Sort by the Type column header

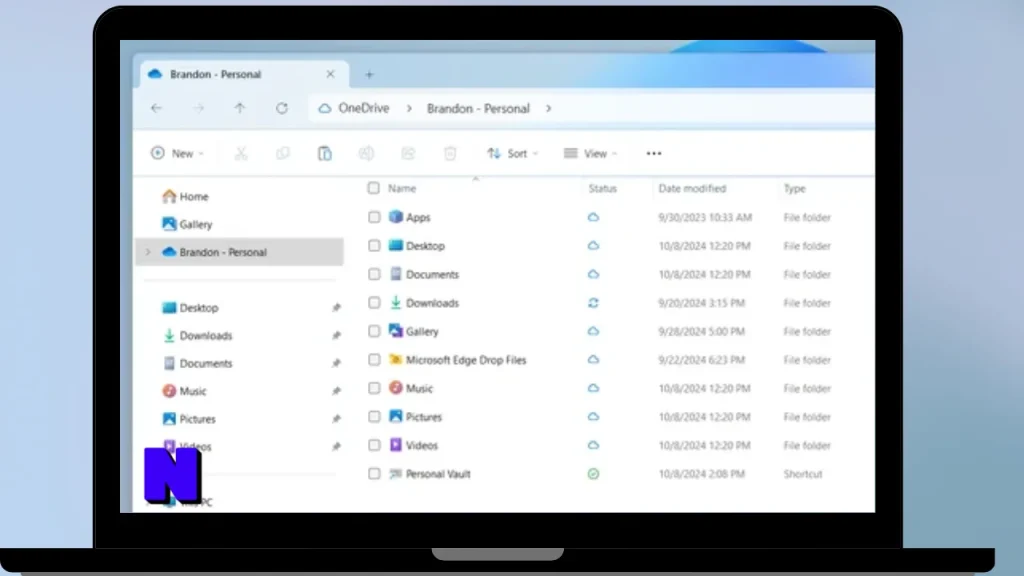click(795, 188)
